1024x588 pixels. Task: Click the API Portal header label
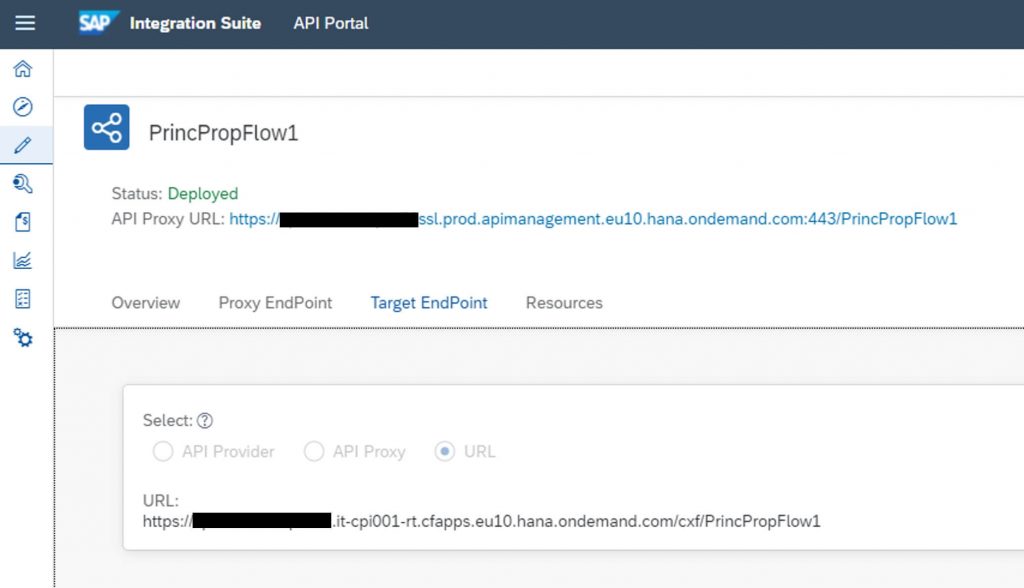(x=330, y=24)
